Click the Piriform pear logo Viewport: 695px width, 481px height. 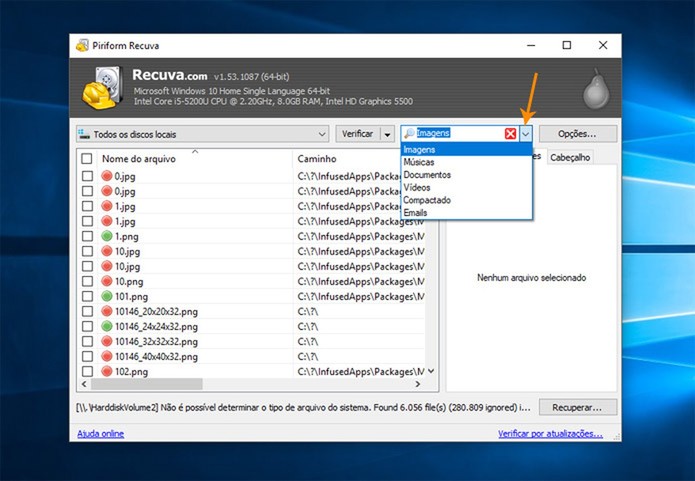596,89
